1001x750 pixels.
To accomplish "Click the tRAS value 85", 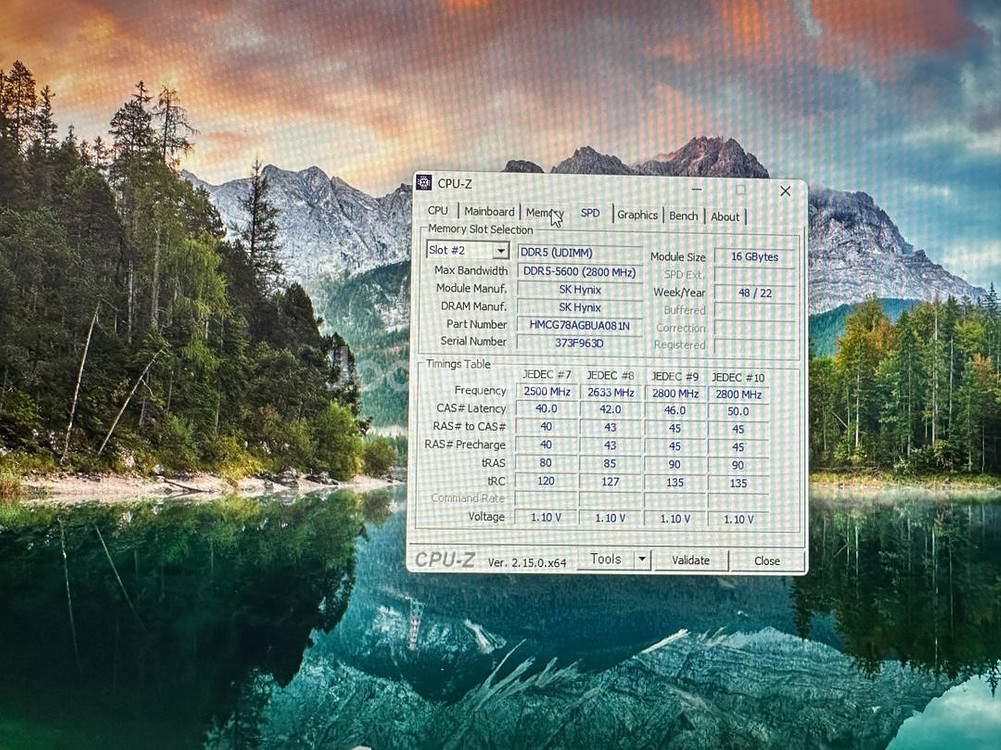I will coord(610,463).
